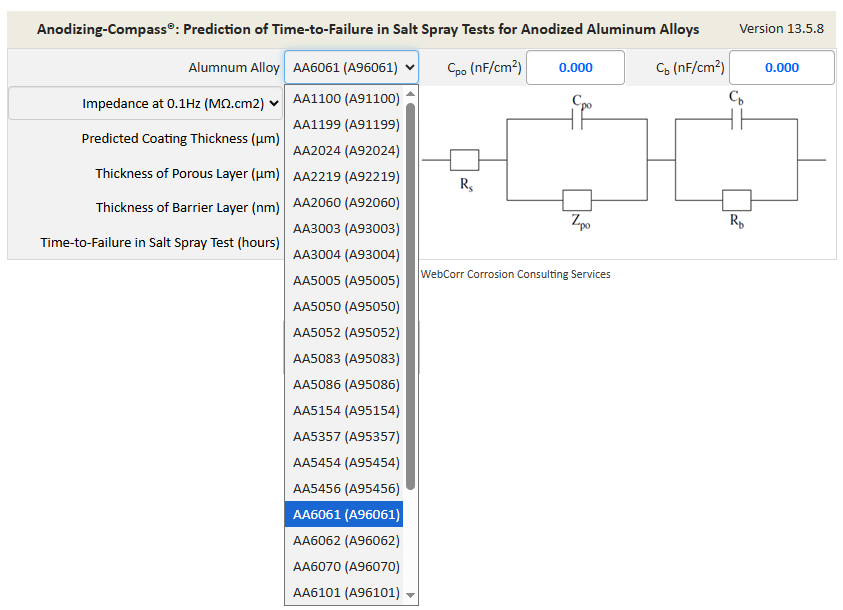Screen dimensions: 843x610
Task: Click the alloy list scrollbar thumb
Action: tap(410, 295)
